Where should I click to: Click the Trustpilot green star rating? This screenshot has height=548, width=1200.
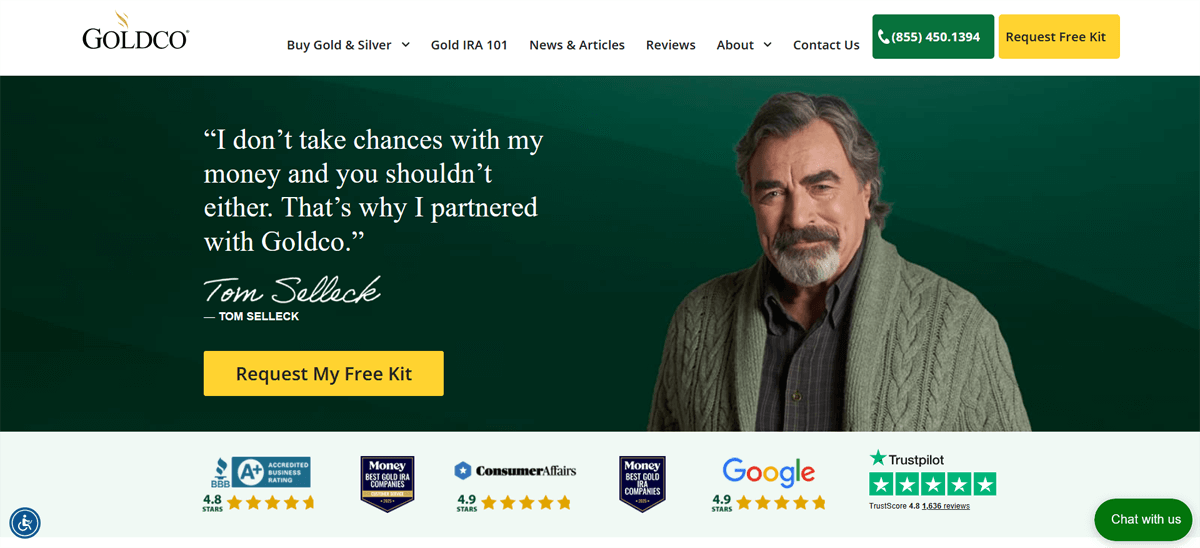point(932,485)
